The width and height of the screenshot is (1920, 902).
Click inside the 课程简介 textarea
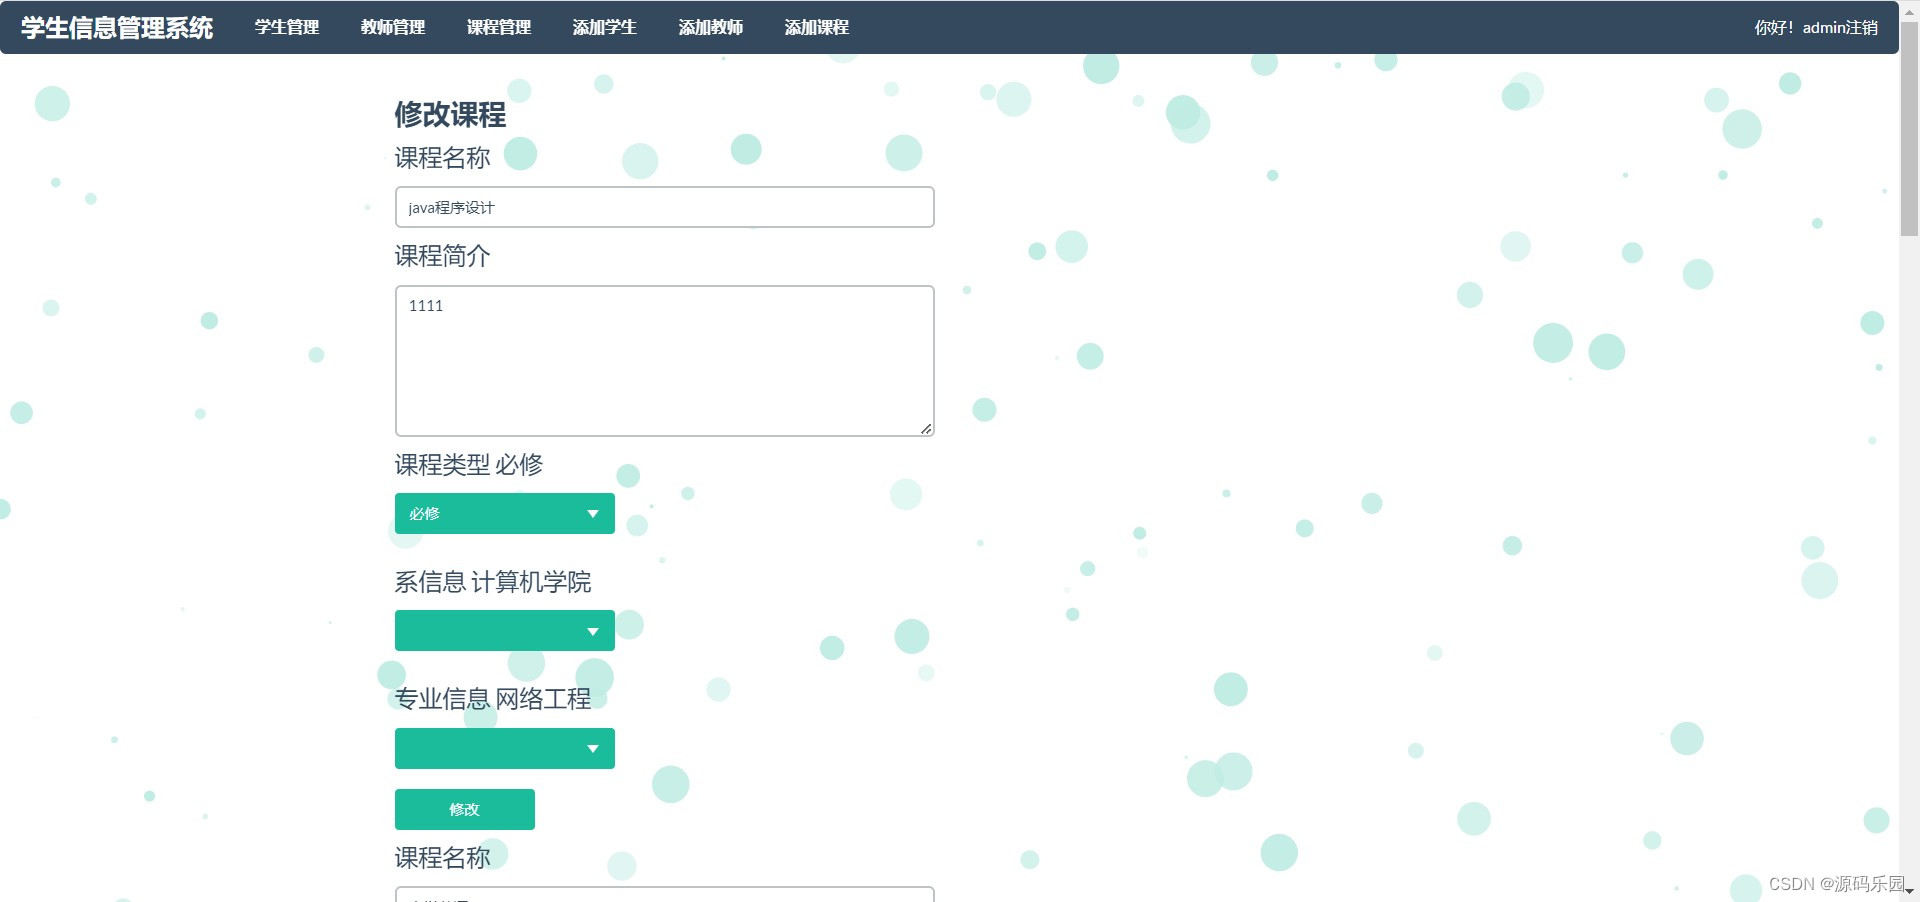point(663,360)
